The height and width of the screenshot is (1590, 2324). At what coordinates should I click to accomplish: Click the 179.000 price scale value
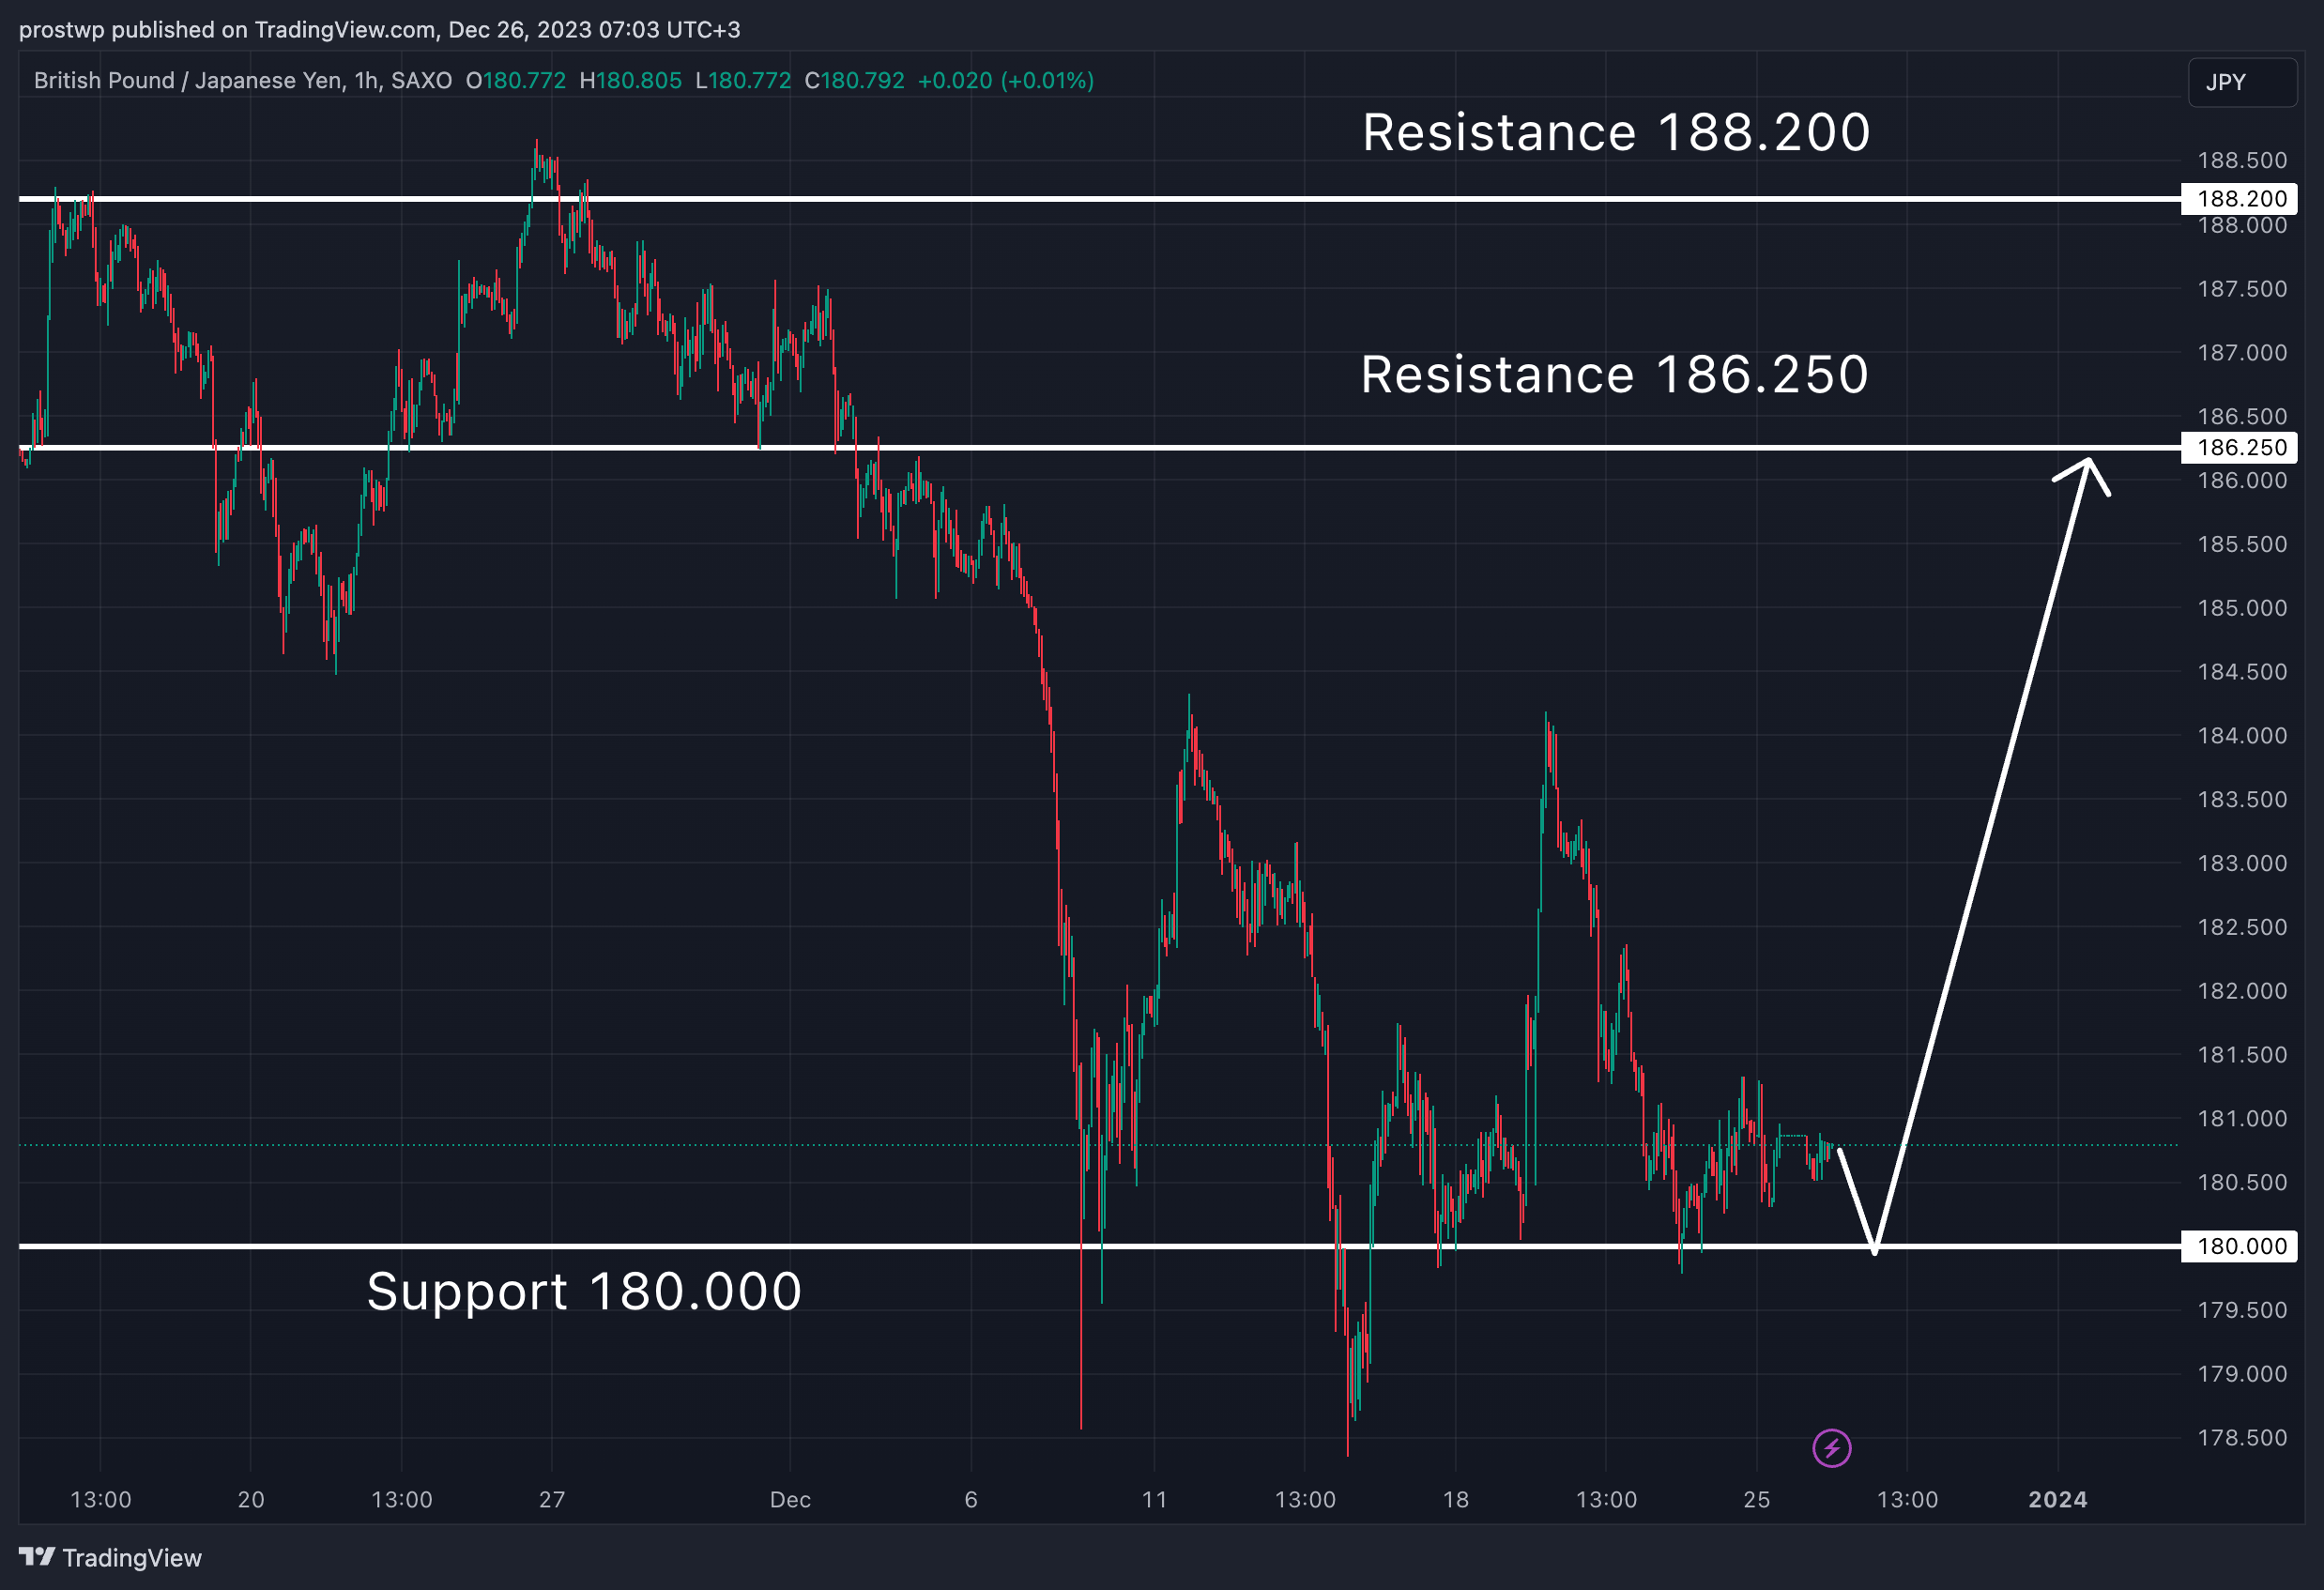(2242, 1374)
